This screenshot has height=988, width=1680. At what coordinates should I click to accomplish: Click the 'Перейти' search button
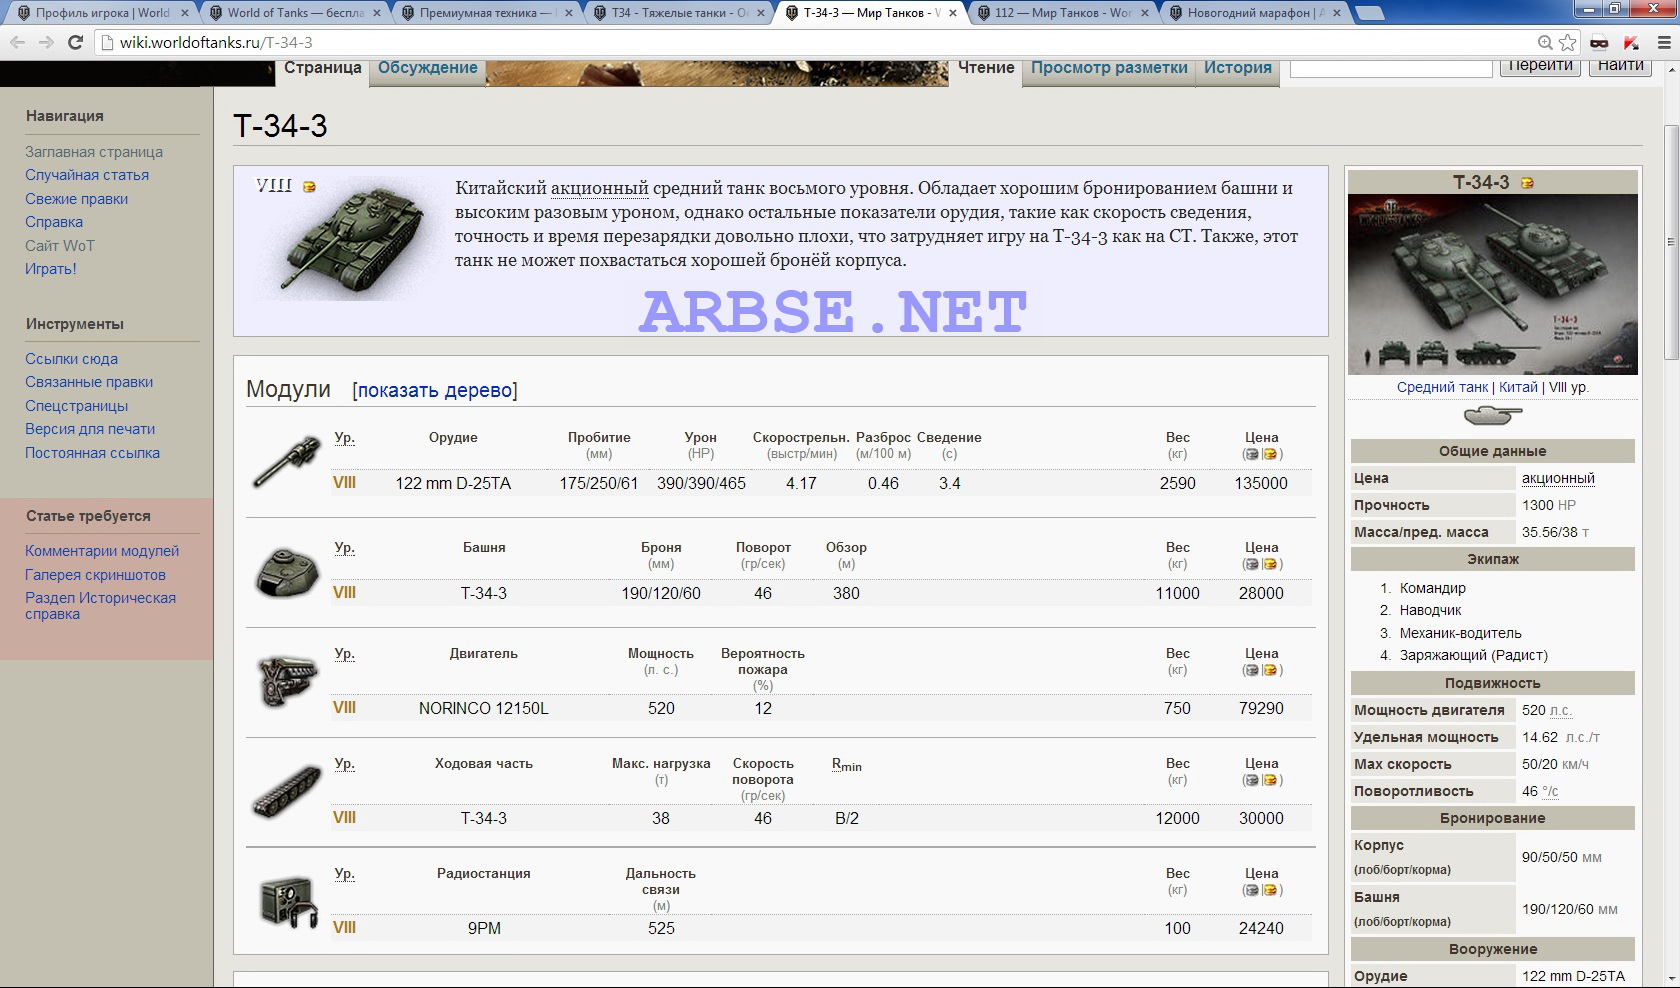(x=1540, y=65)
